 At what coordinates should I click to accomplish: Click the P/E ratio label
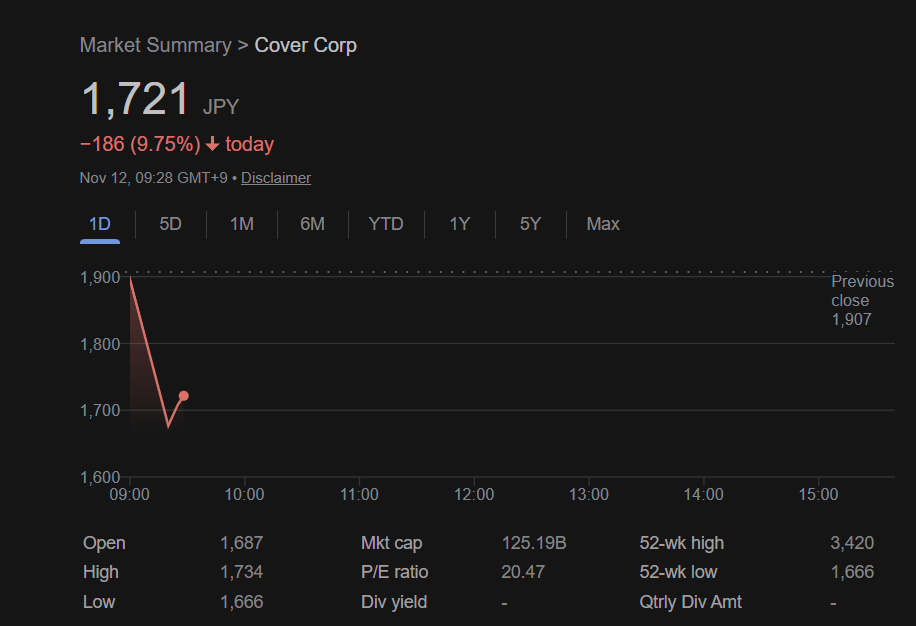[x=394, y=572]
